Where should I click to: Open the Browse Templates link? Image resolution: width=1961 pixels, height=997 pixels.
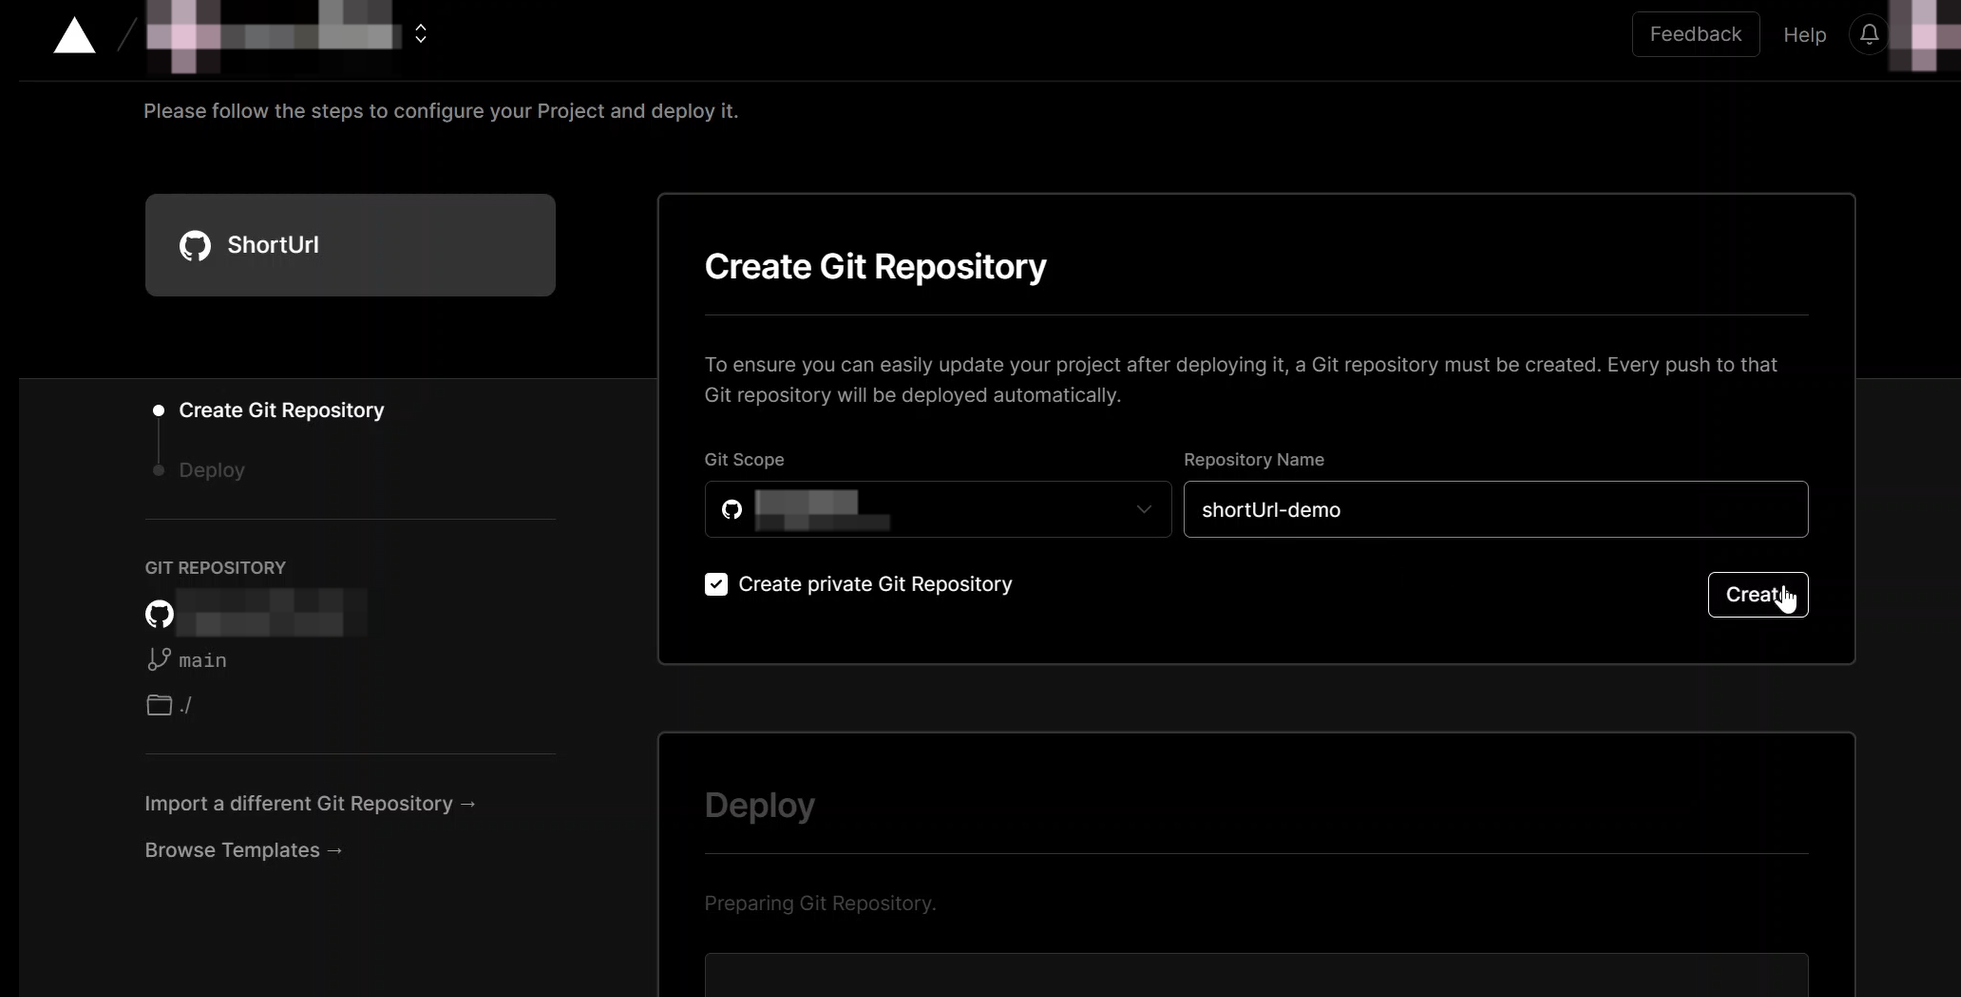(243, 849)
